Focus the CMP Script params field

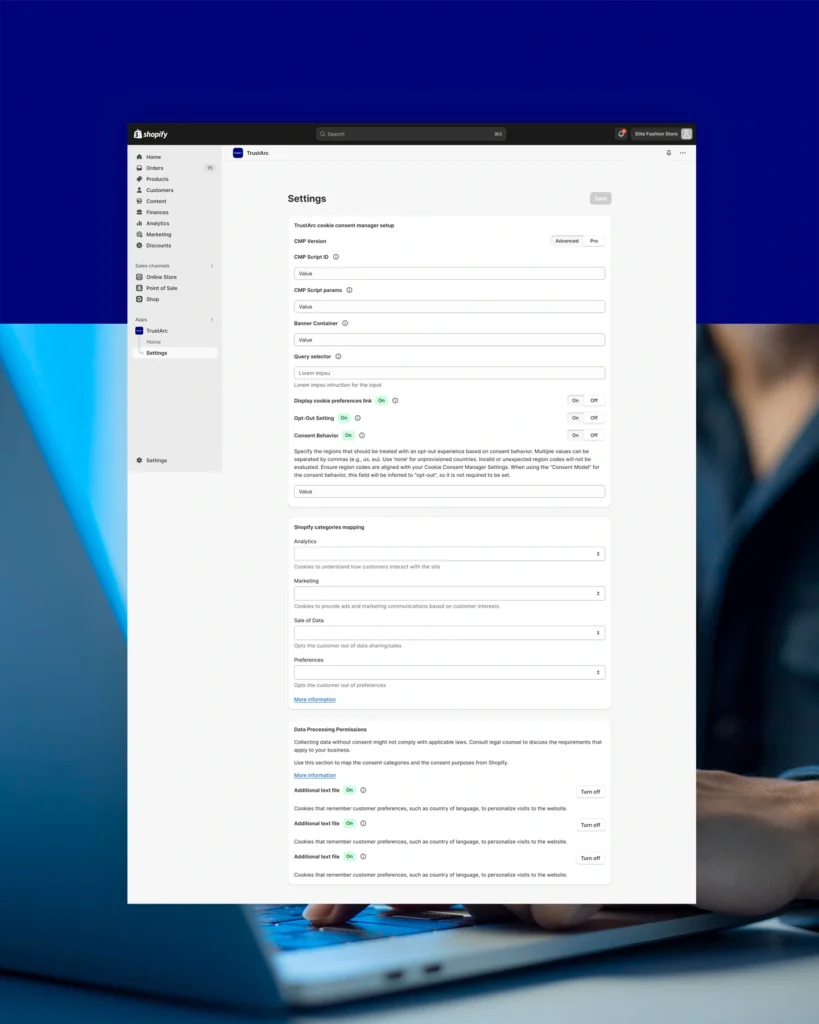pyautogui.click(x=449, y=306)
